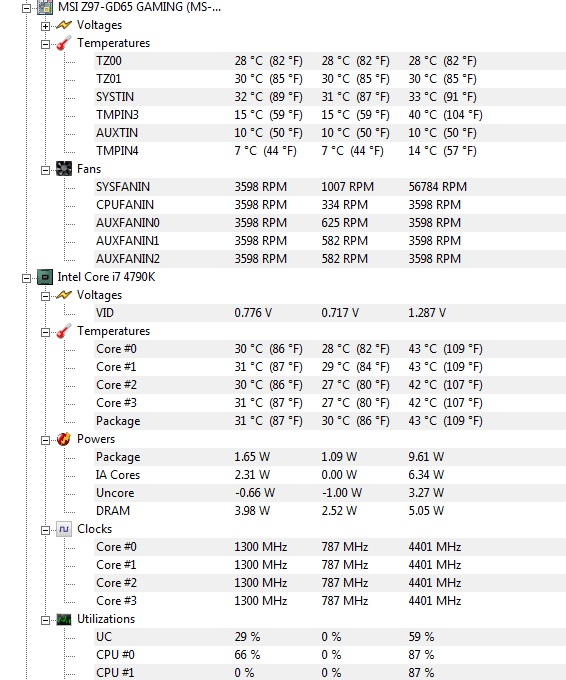Select the SYSTIN temperature row

(330, 97)
